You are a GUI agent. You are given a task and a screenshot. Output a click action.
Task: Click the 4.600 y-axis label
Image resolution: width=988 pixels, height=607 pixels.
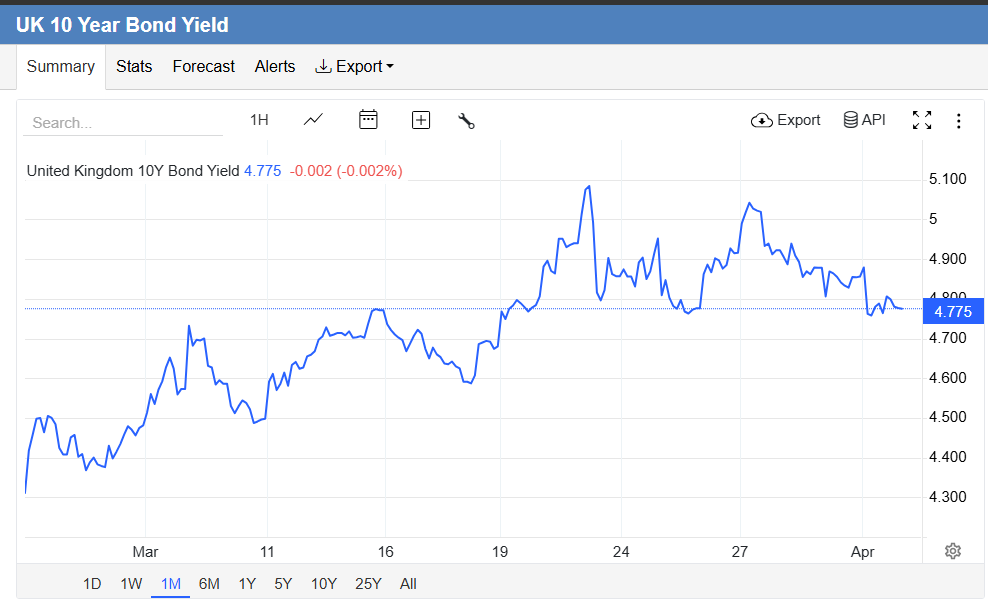coord(948,378)
